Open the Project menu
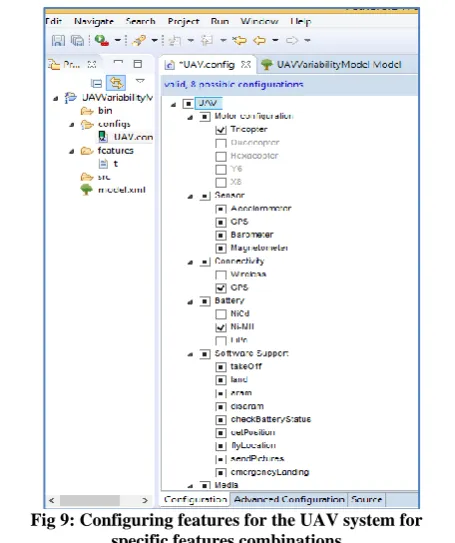 pyautogui.click(x=183, y=21)
